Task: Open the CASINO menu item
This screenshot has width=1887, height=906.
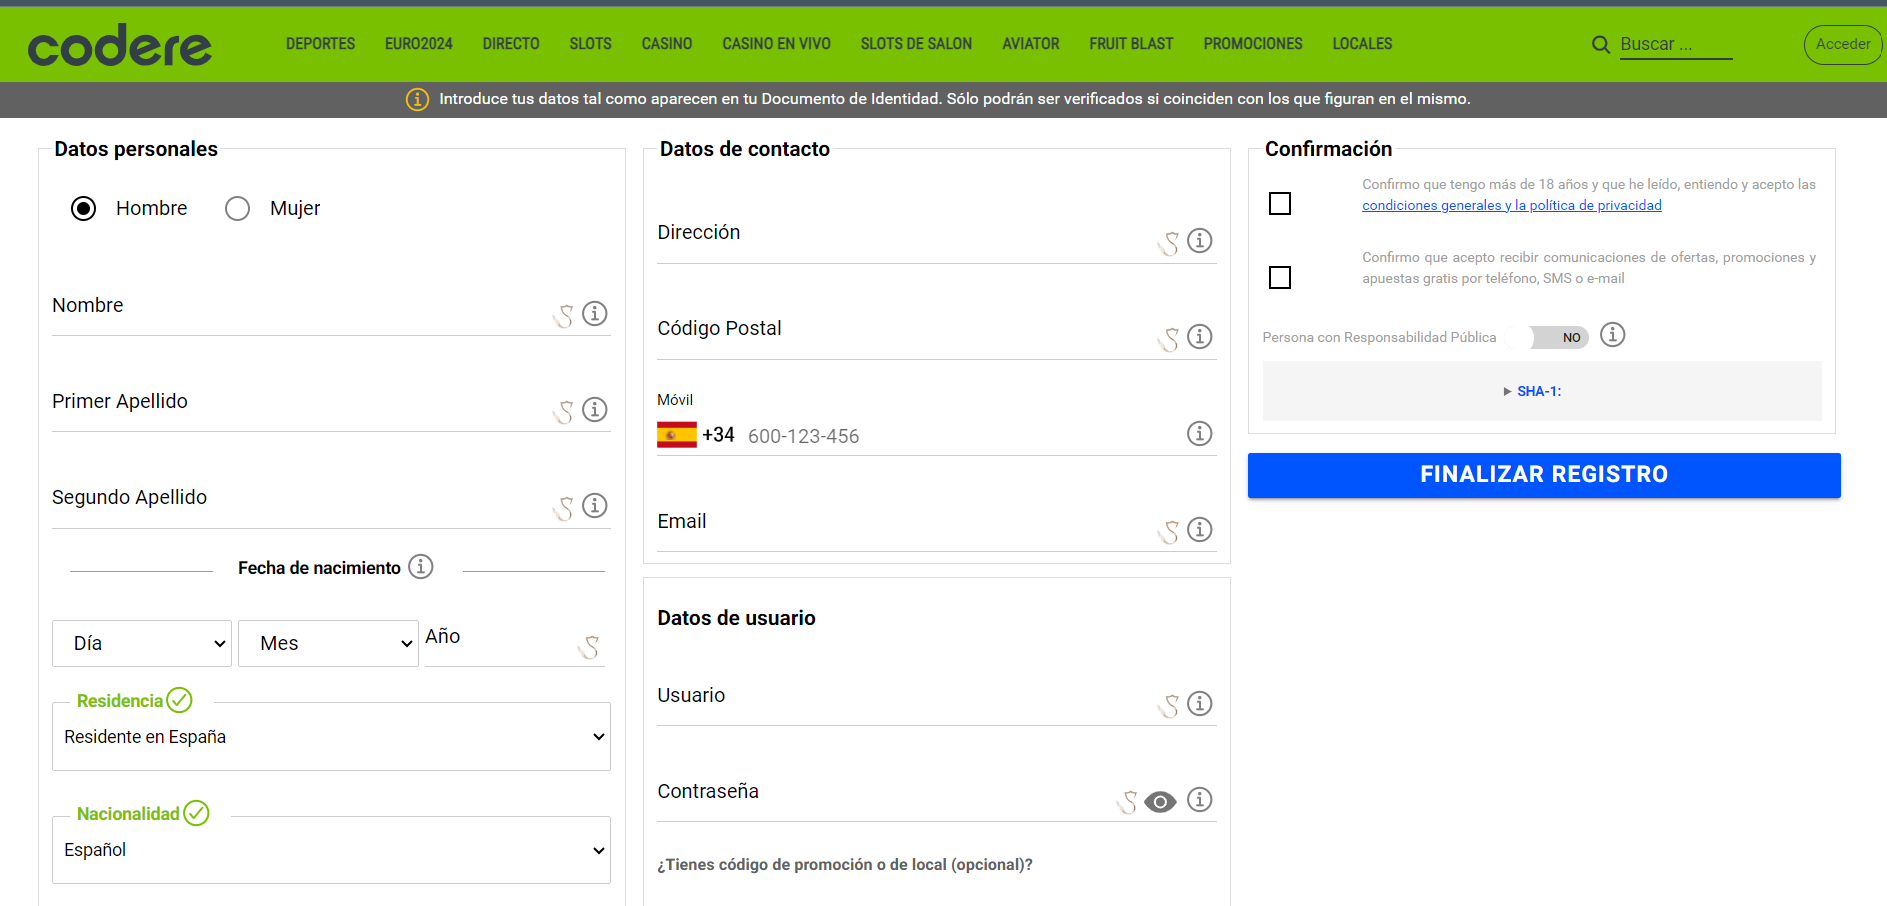Action: coord(667,44)
